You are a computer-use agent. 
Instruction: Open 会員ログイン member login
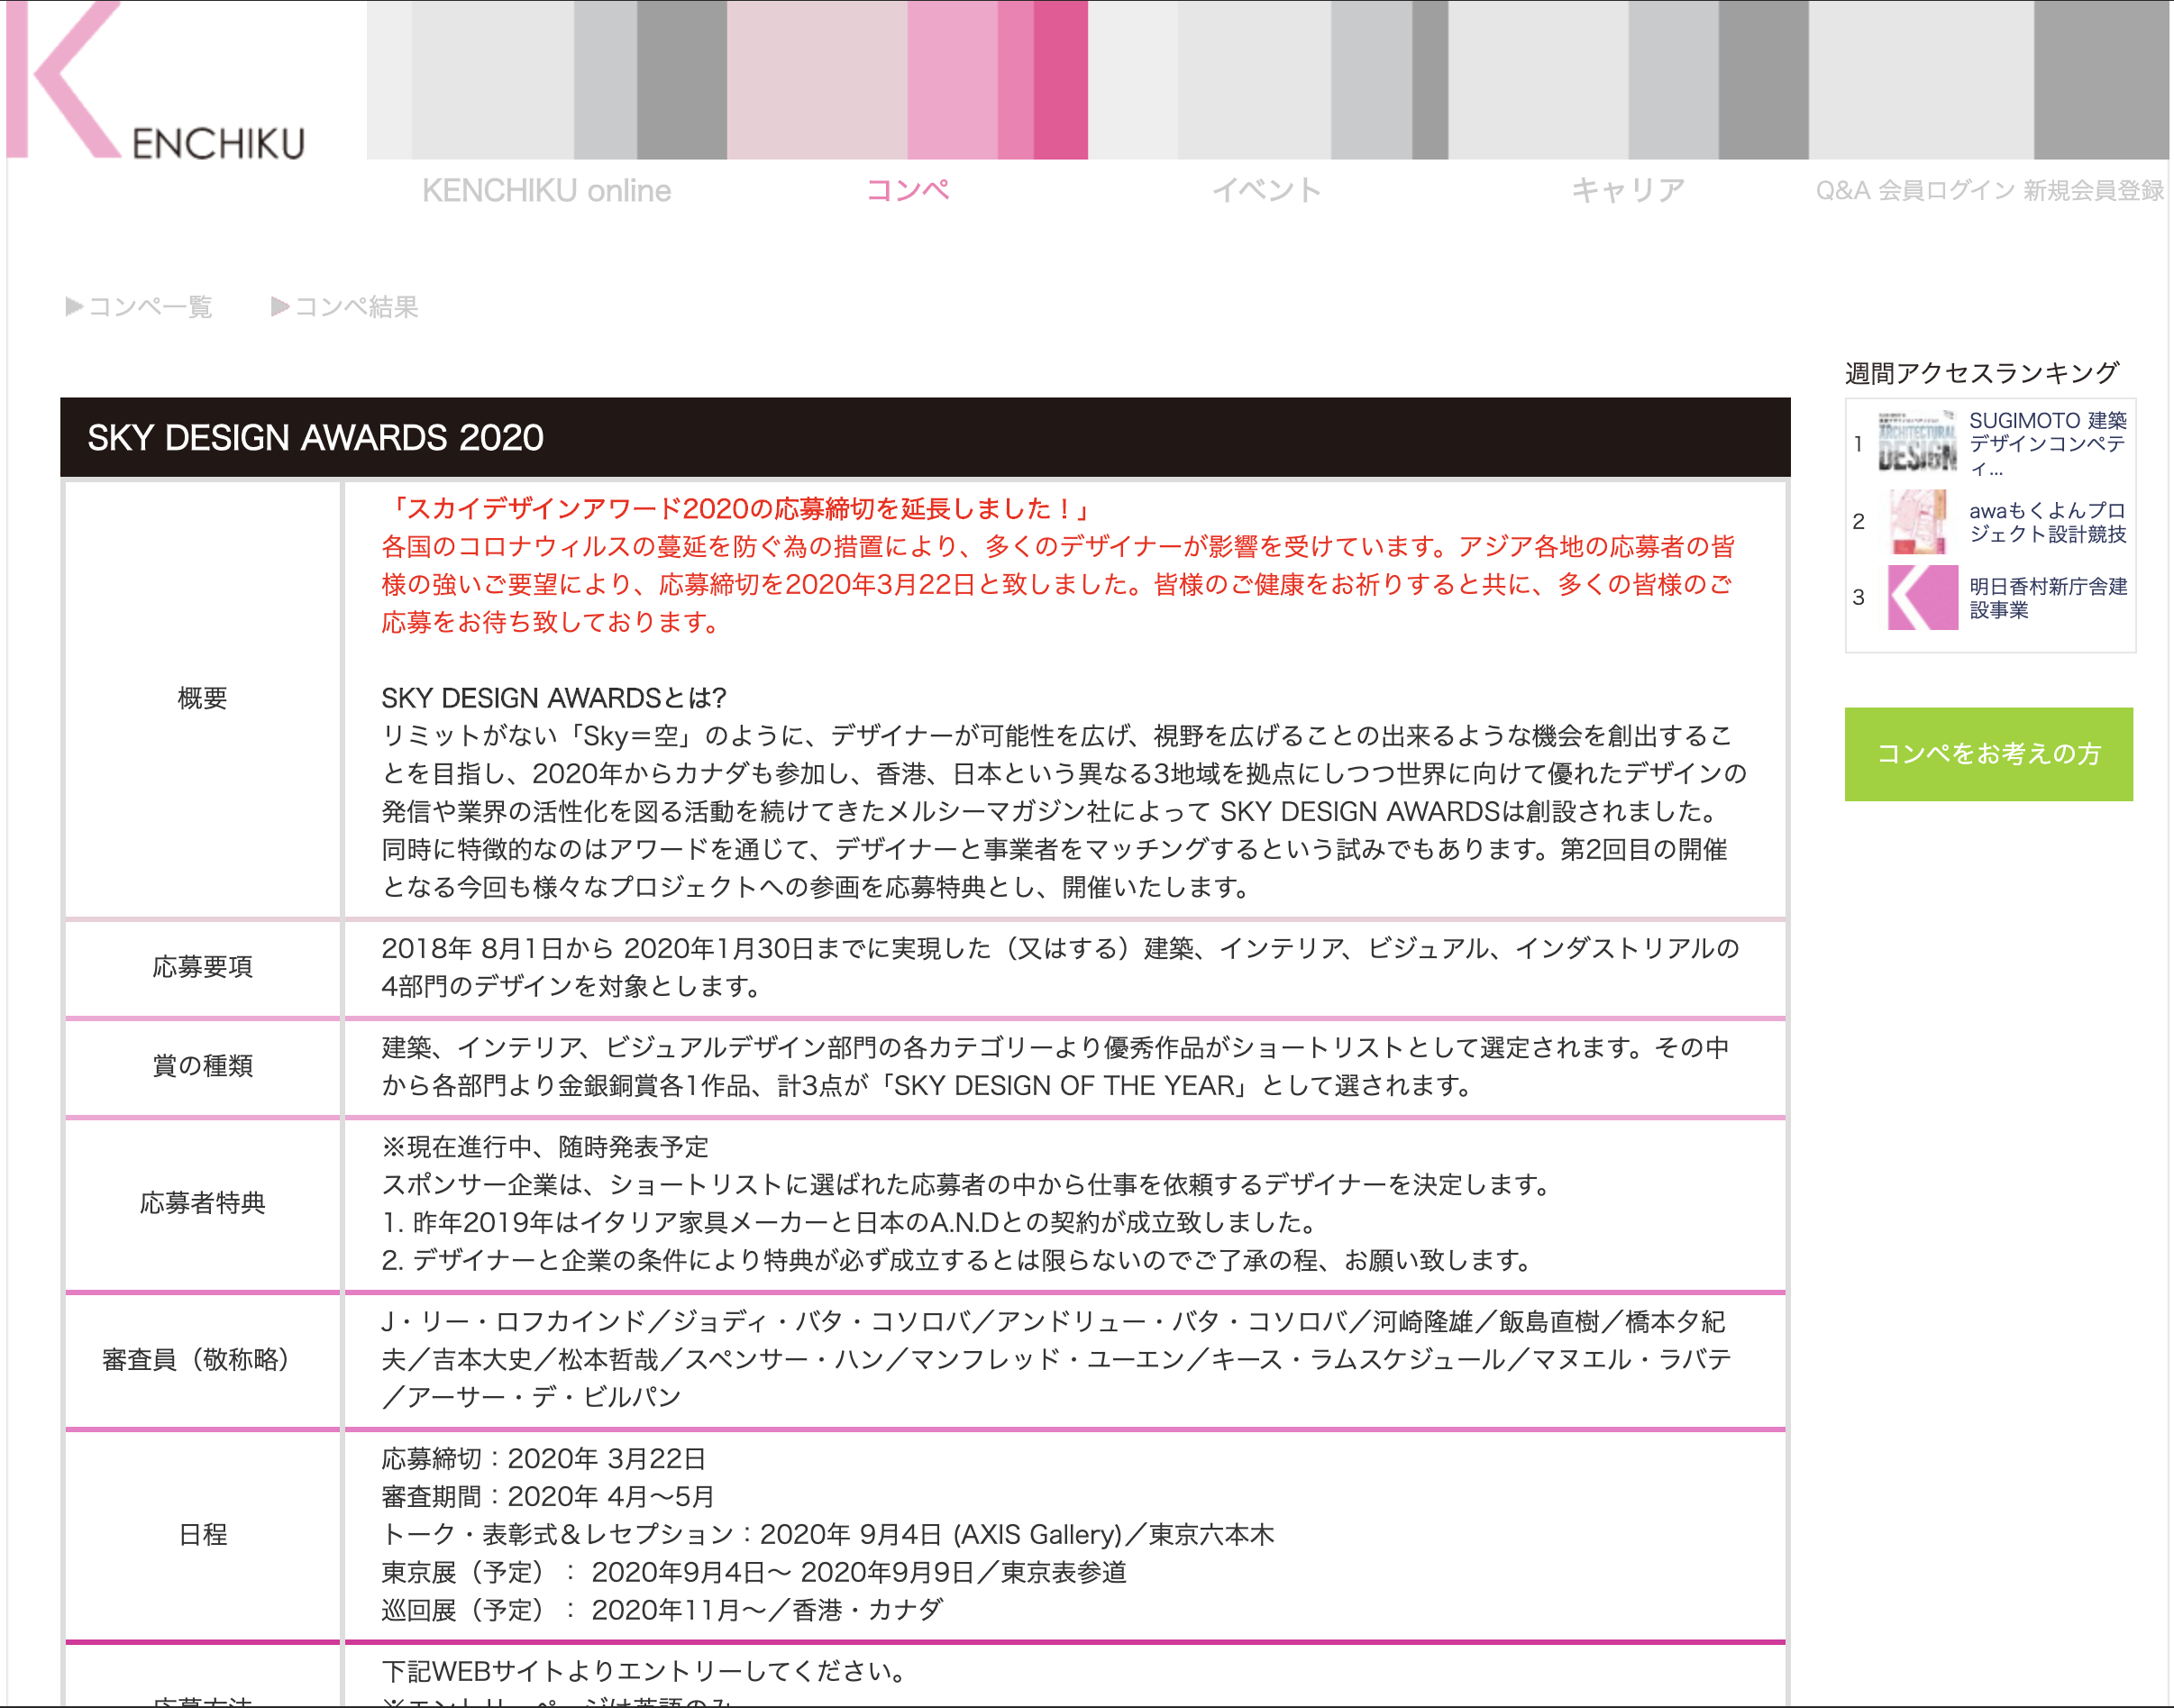click(x=1945, y=190)
